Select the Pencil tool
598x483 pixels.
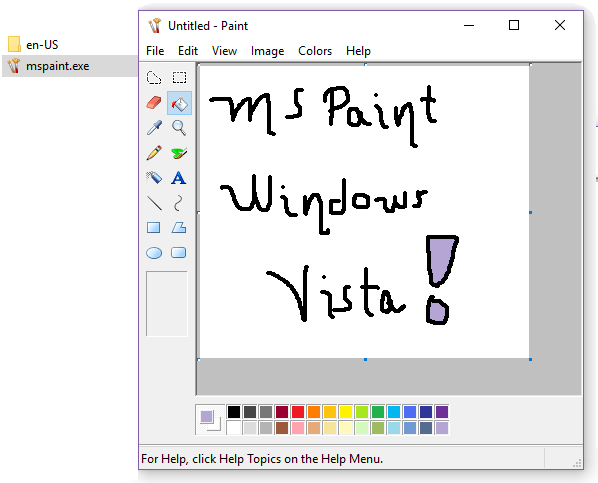coord(154,153)
